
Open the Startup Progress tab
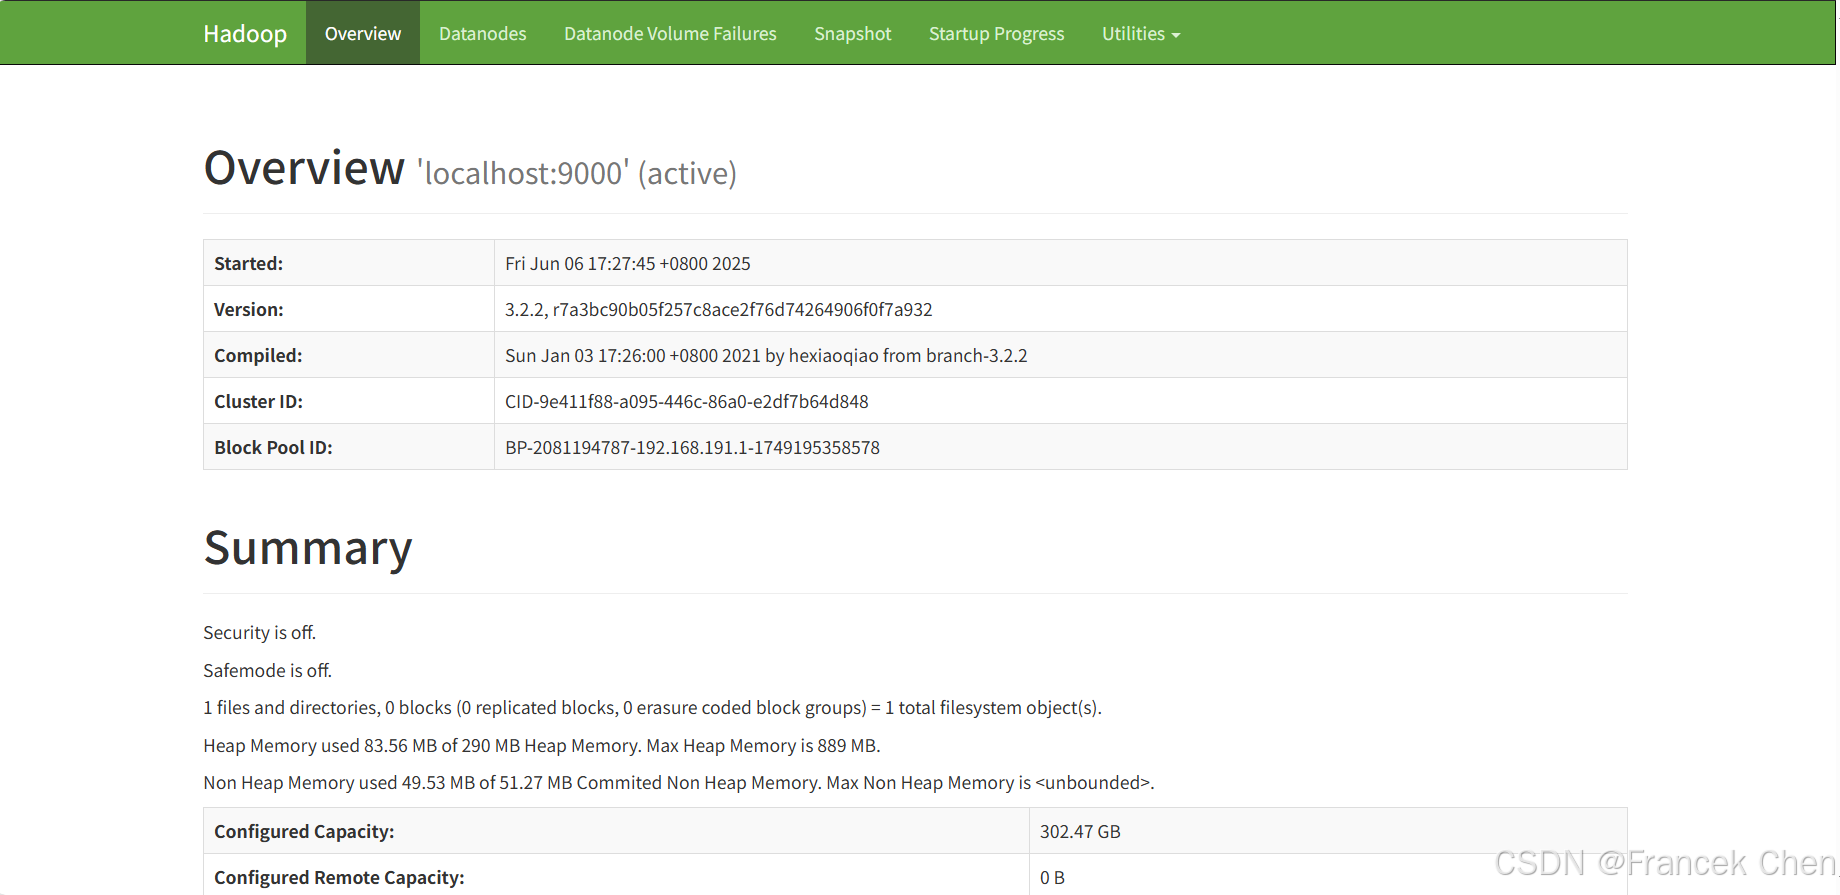(x=996, y=33)
